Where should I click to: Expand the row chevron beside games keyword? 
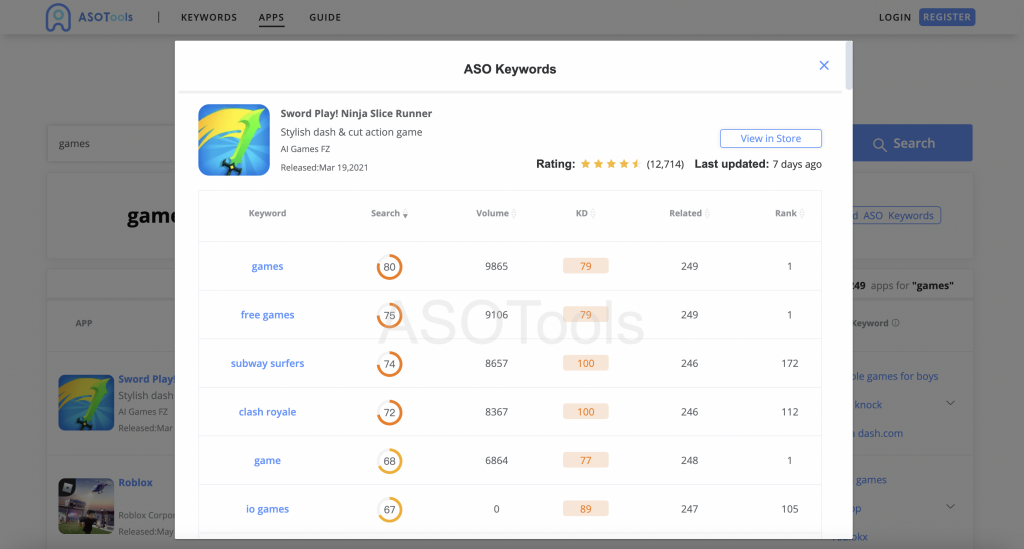pos(950,507)
